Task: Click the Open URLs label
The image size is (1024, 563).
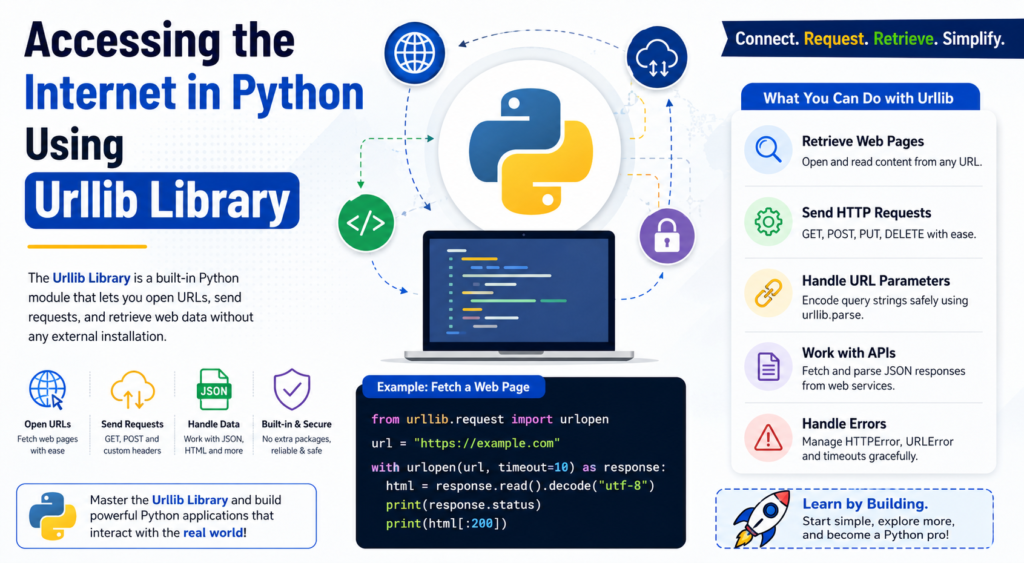Action: (x=48, y=424)
